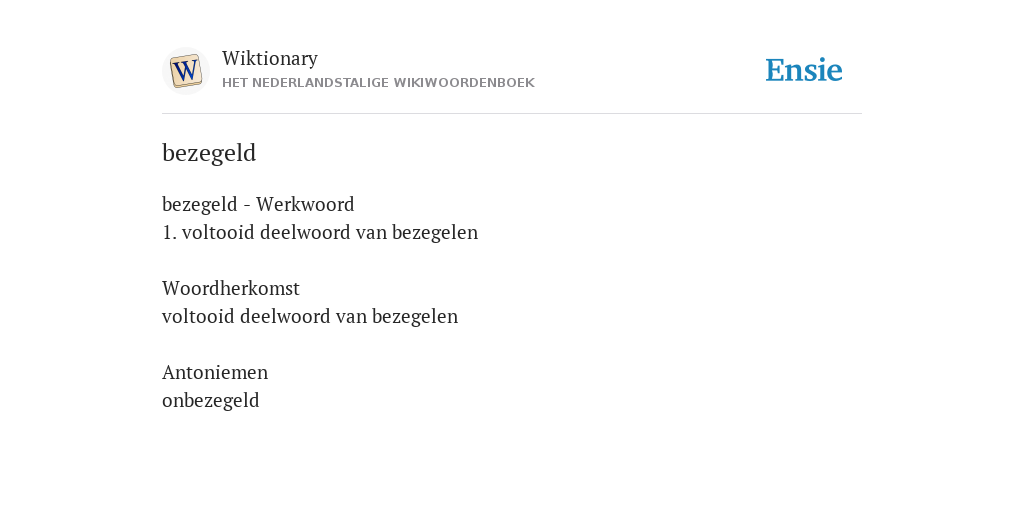Click the Wiktionary source title
This screenshot has height=512, width=1024.
tap(270, 58)
